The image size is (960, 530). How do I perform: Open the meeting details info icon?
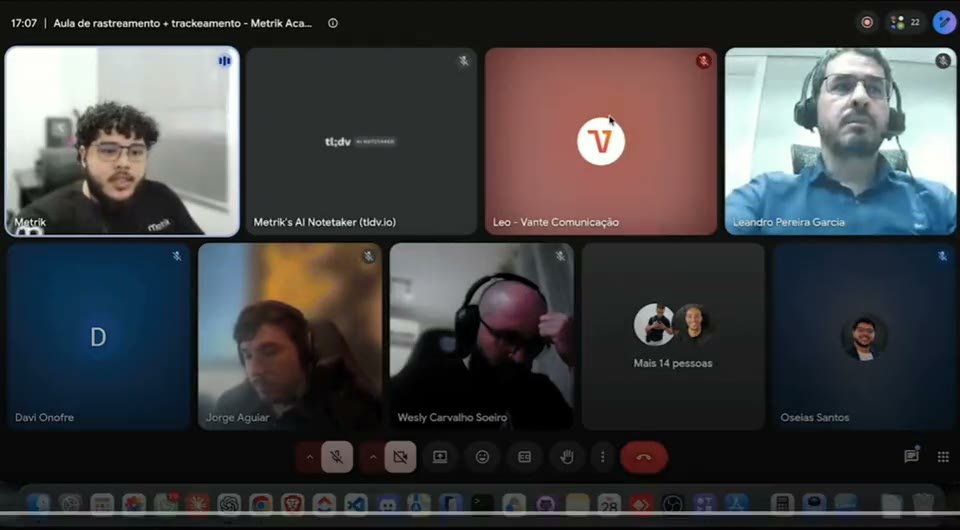coord(333,23)
